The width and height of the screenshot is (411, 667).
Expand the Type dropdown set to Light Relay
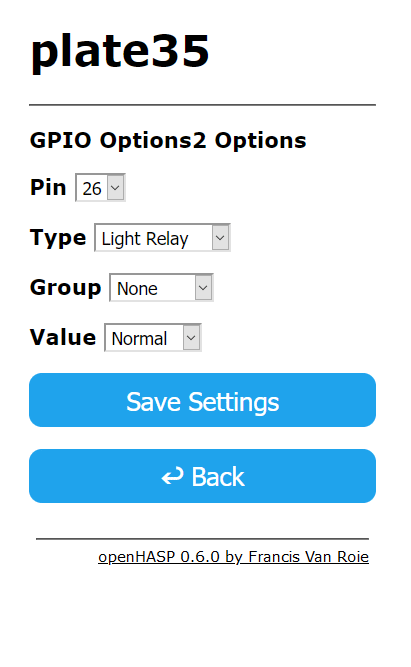coord(163,237)
